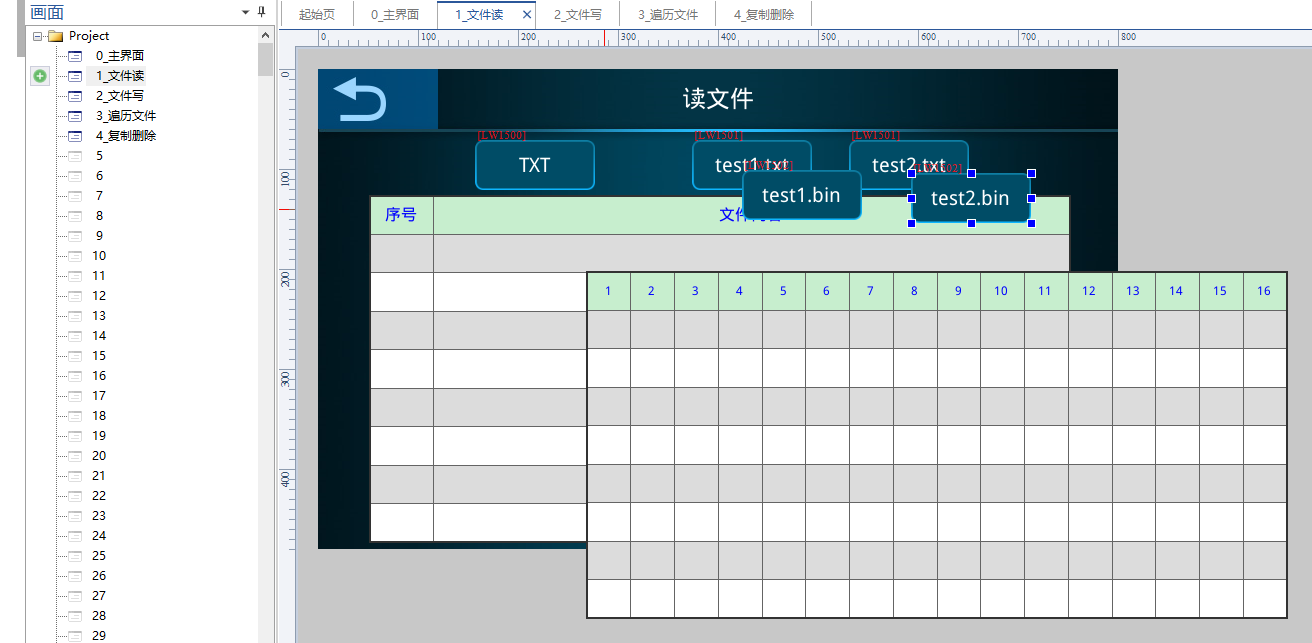The width and height of the screenshot is (1312, 643).
Task: Click scroll-up arrow of screen list
Action: [265, 36]
